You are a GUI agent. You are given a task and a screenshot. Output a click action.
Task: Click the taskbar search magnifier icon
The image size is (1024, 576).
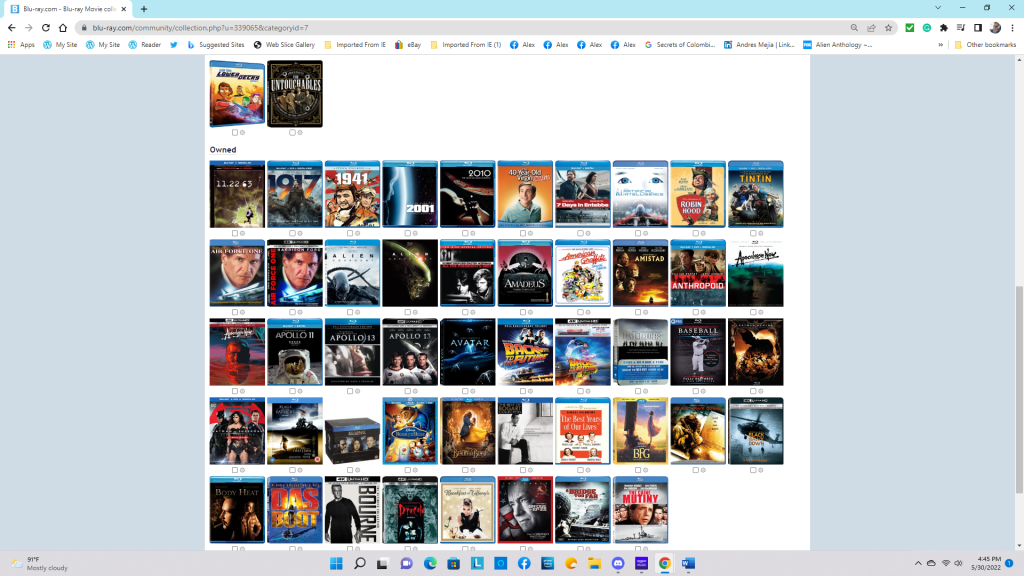click(359, 563)
